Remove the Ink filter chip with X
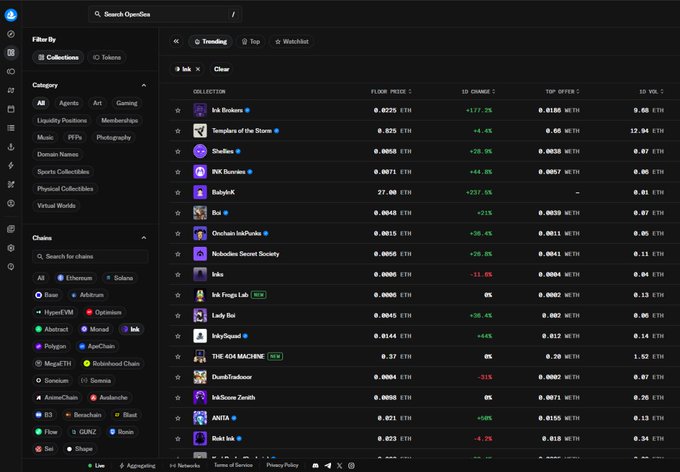 [198, 69]
